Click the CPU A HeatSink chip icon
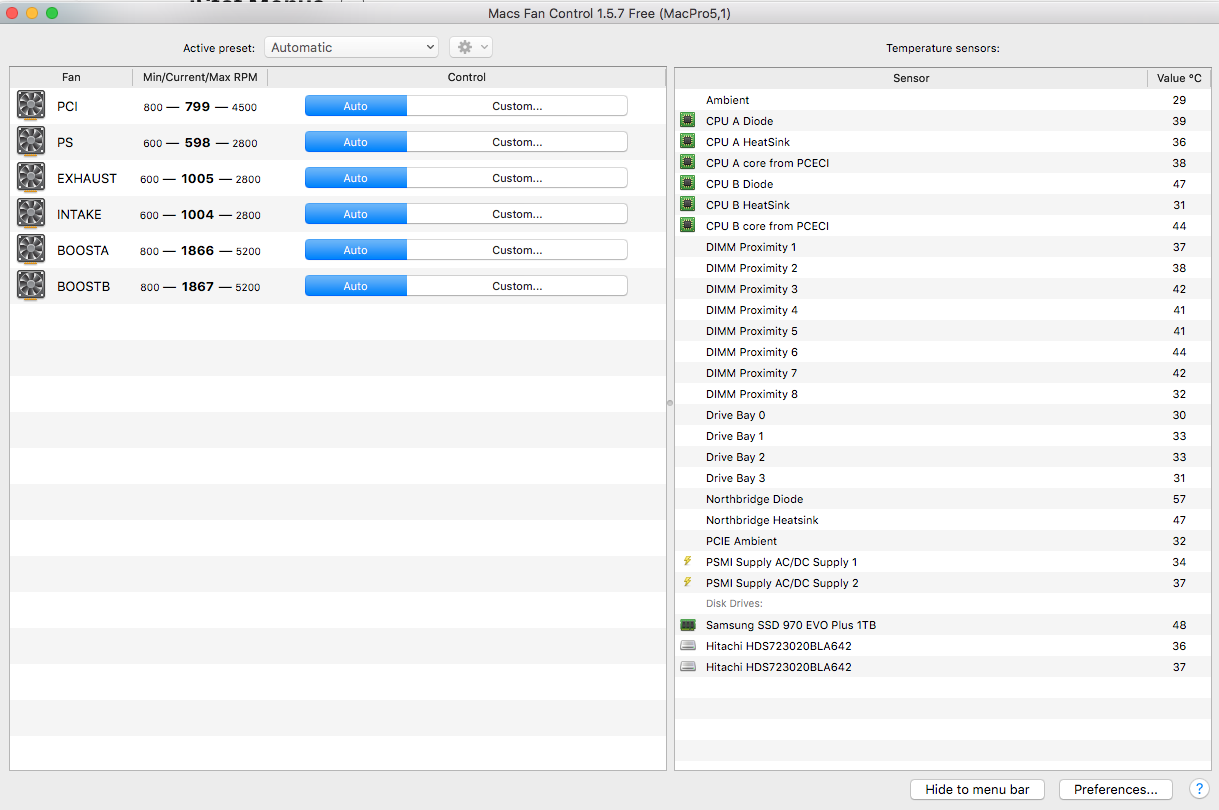Image resolution: width=1219 pixels, height=810 pixels. [687, 141]
